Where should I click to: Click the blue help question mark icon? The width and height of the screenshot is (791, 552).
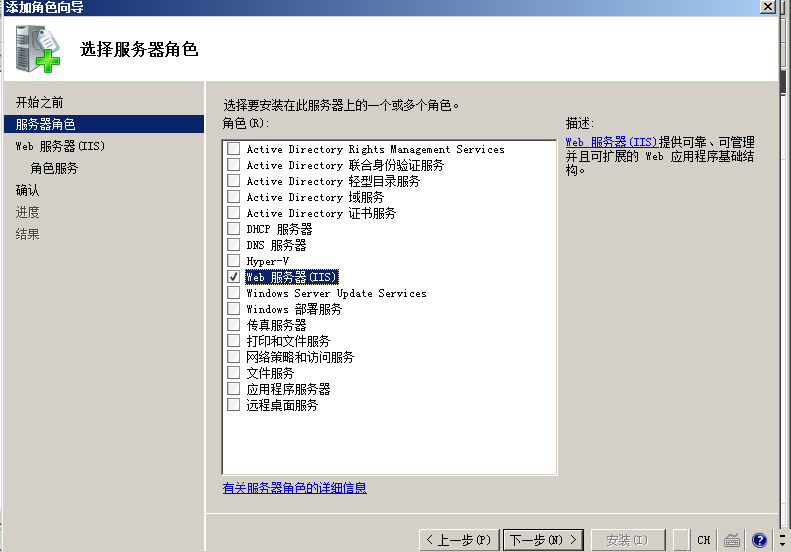759,540
